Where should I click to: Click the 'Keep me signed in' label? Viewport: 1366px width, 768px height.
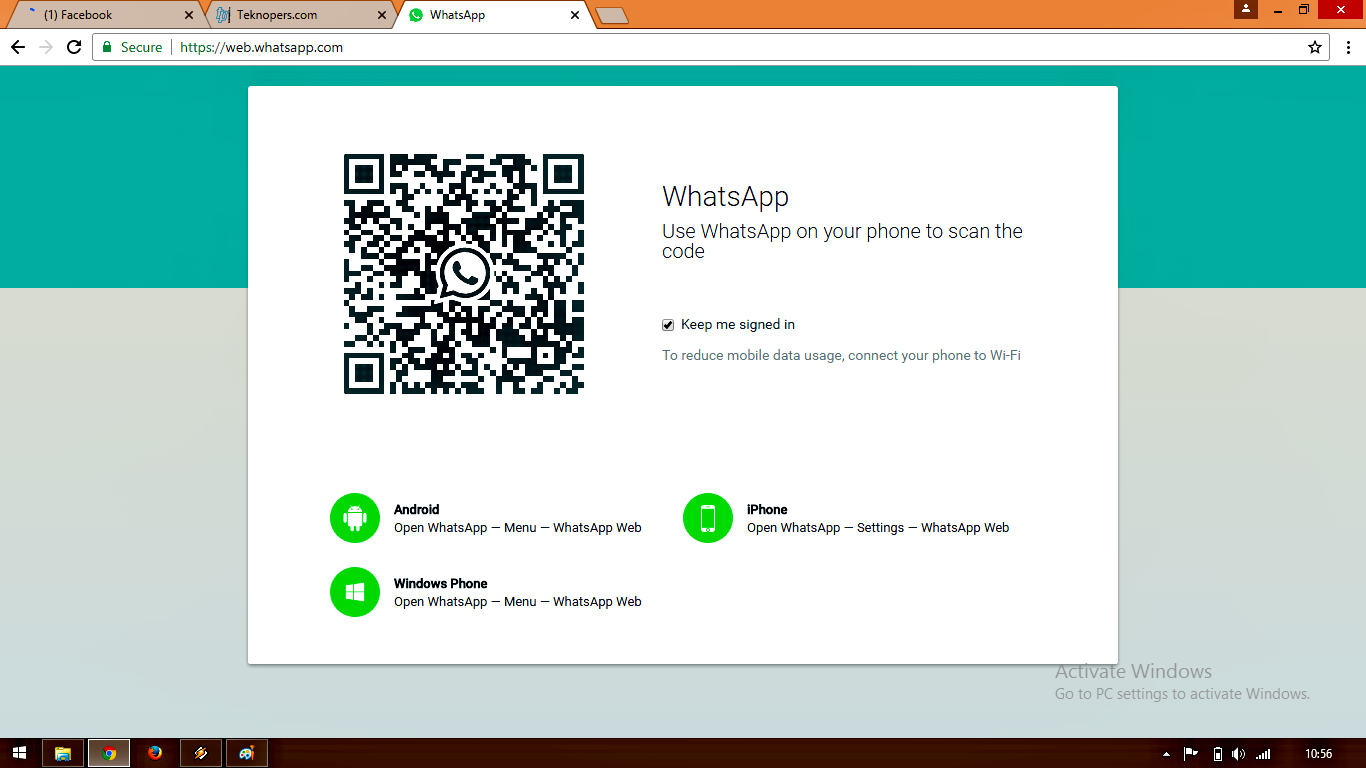coord(738,325)
